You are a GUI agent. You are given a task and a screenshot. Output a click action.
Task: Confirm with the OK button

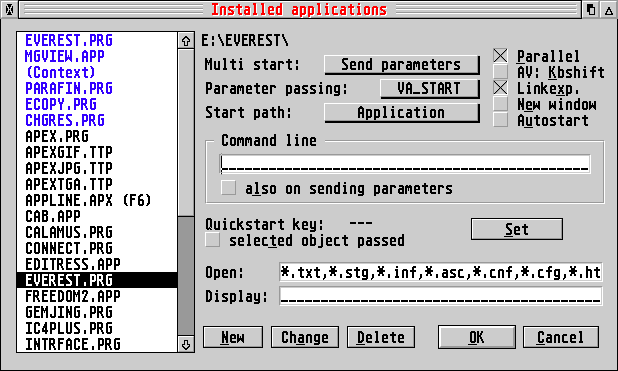(x=477, y=337)
